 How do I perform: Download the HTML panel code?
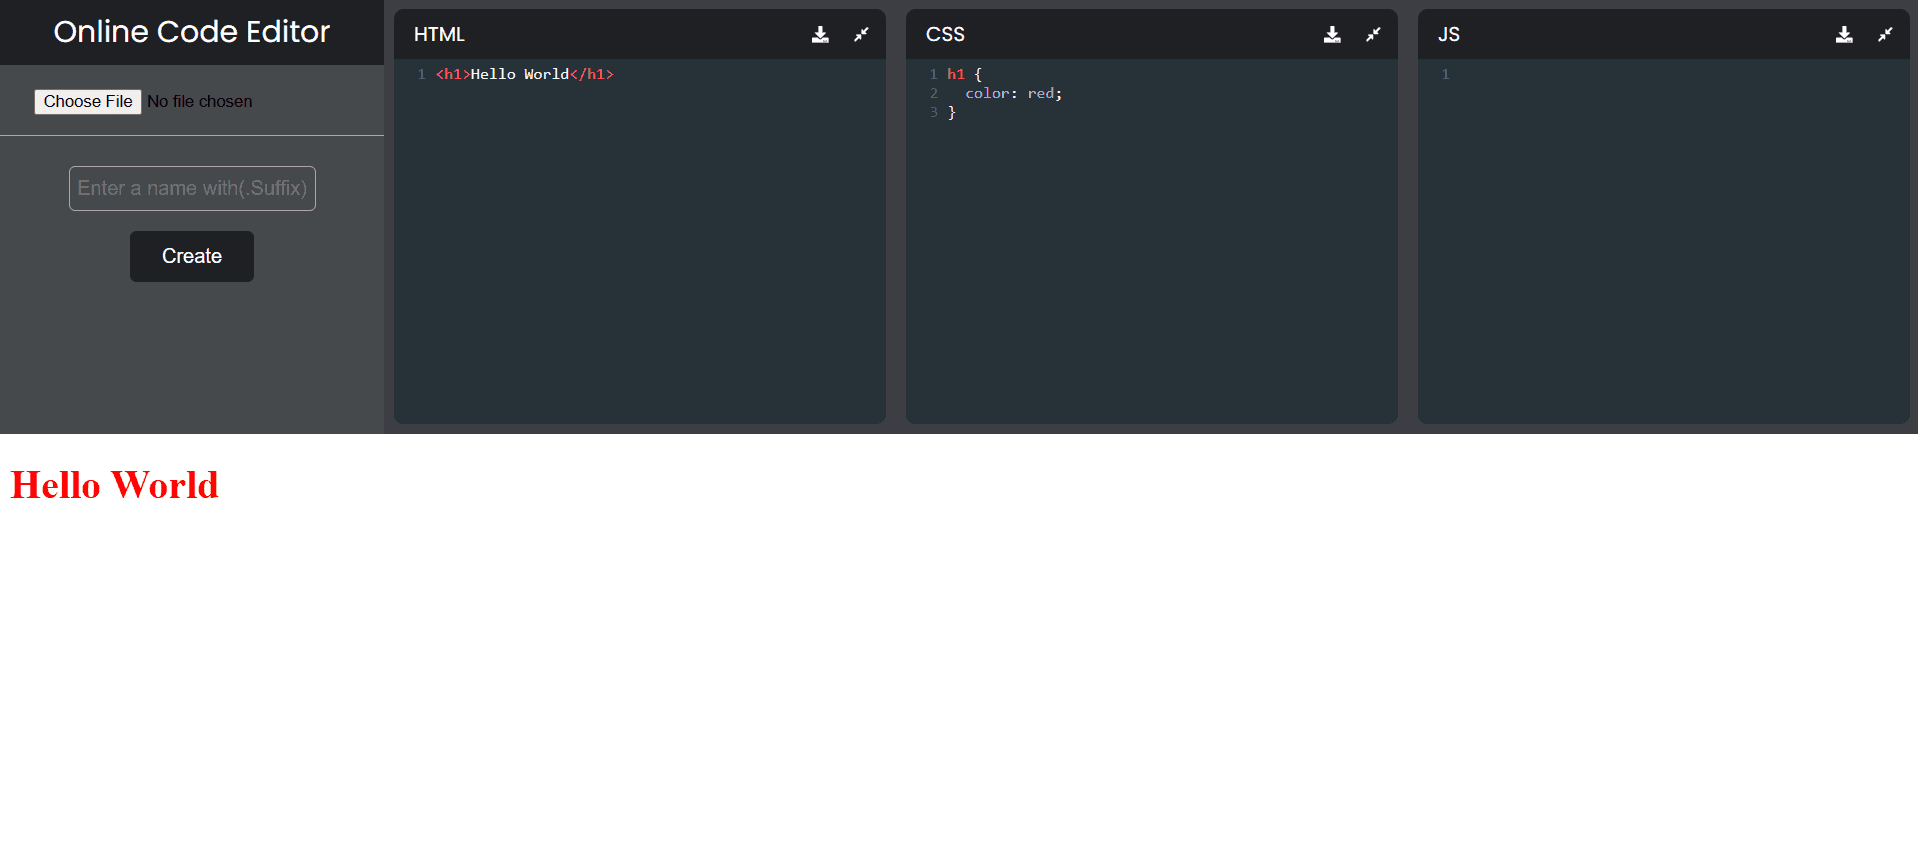pos(820,35)
